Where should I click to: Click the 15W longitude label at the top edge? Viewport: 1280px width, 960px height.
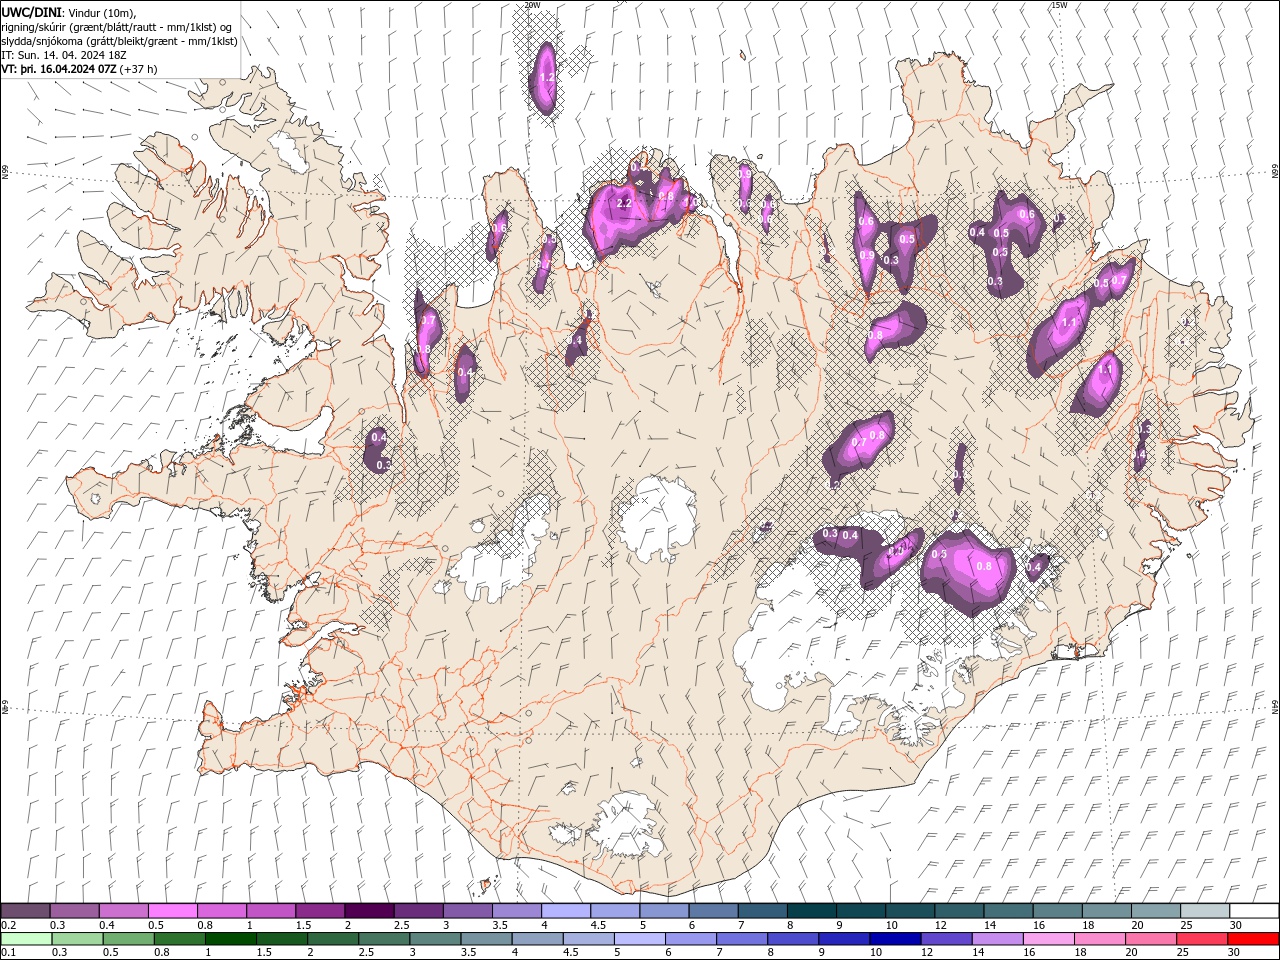(1059, 5)
